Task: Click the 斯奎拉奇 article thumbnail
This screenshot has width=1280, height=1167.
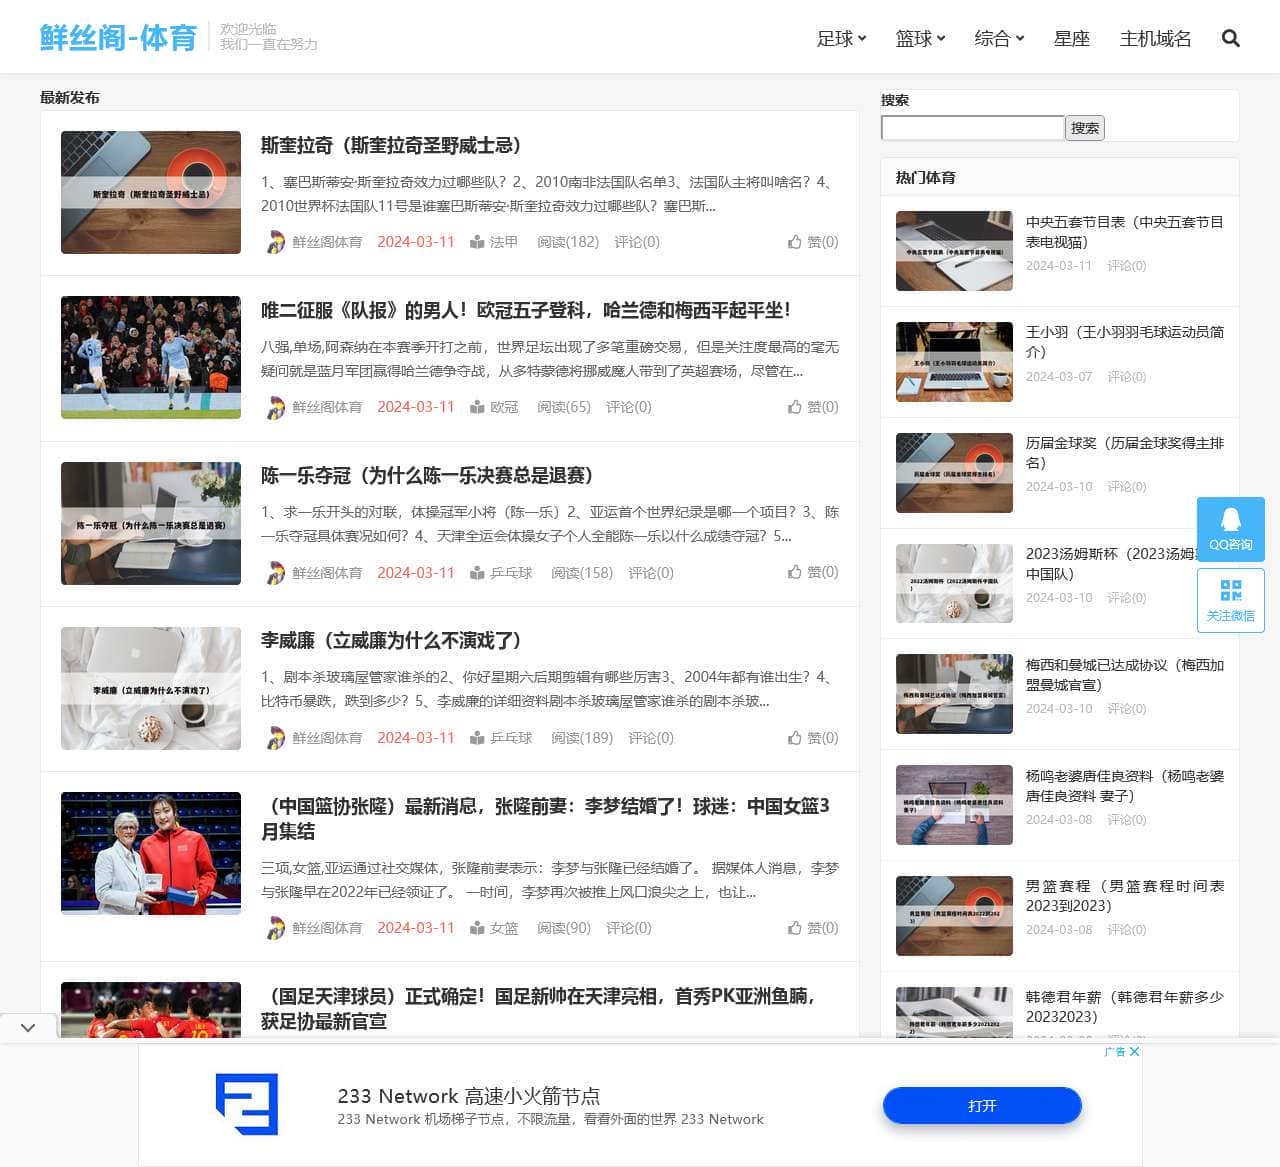Action: tap(151, 192)
